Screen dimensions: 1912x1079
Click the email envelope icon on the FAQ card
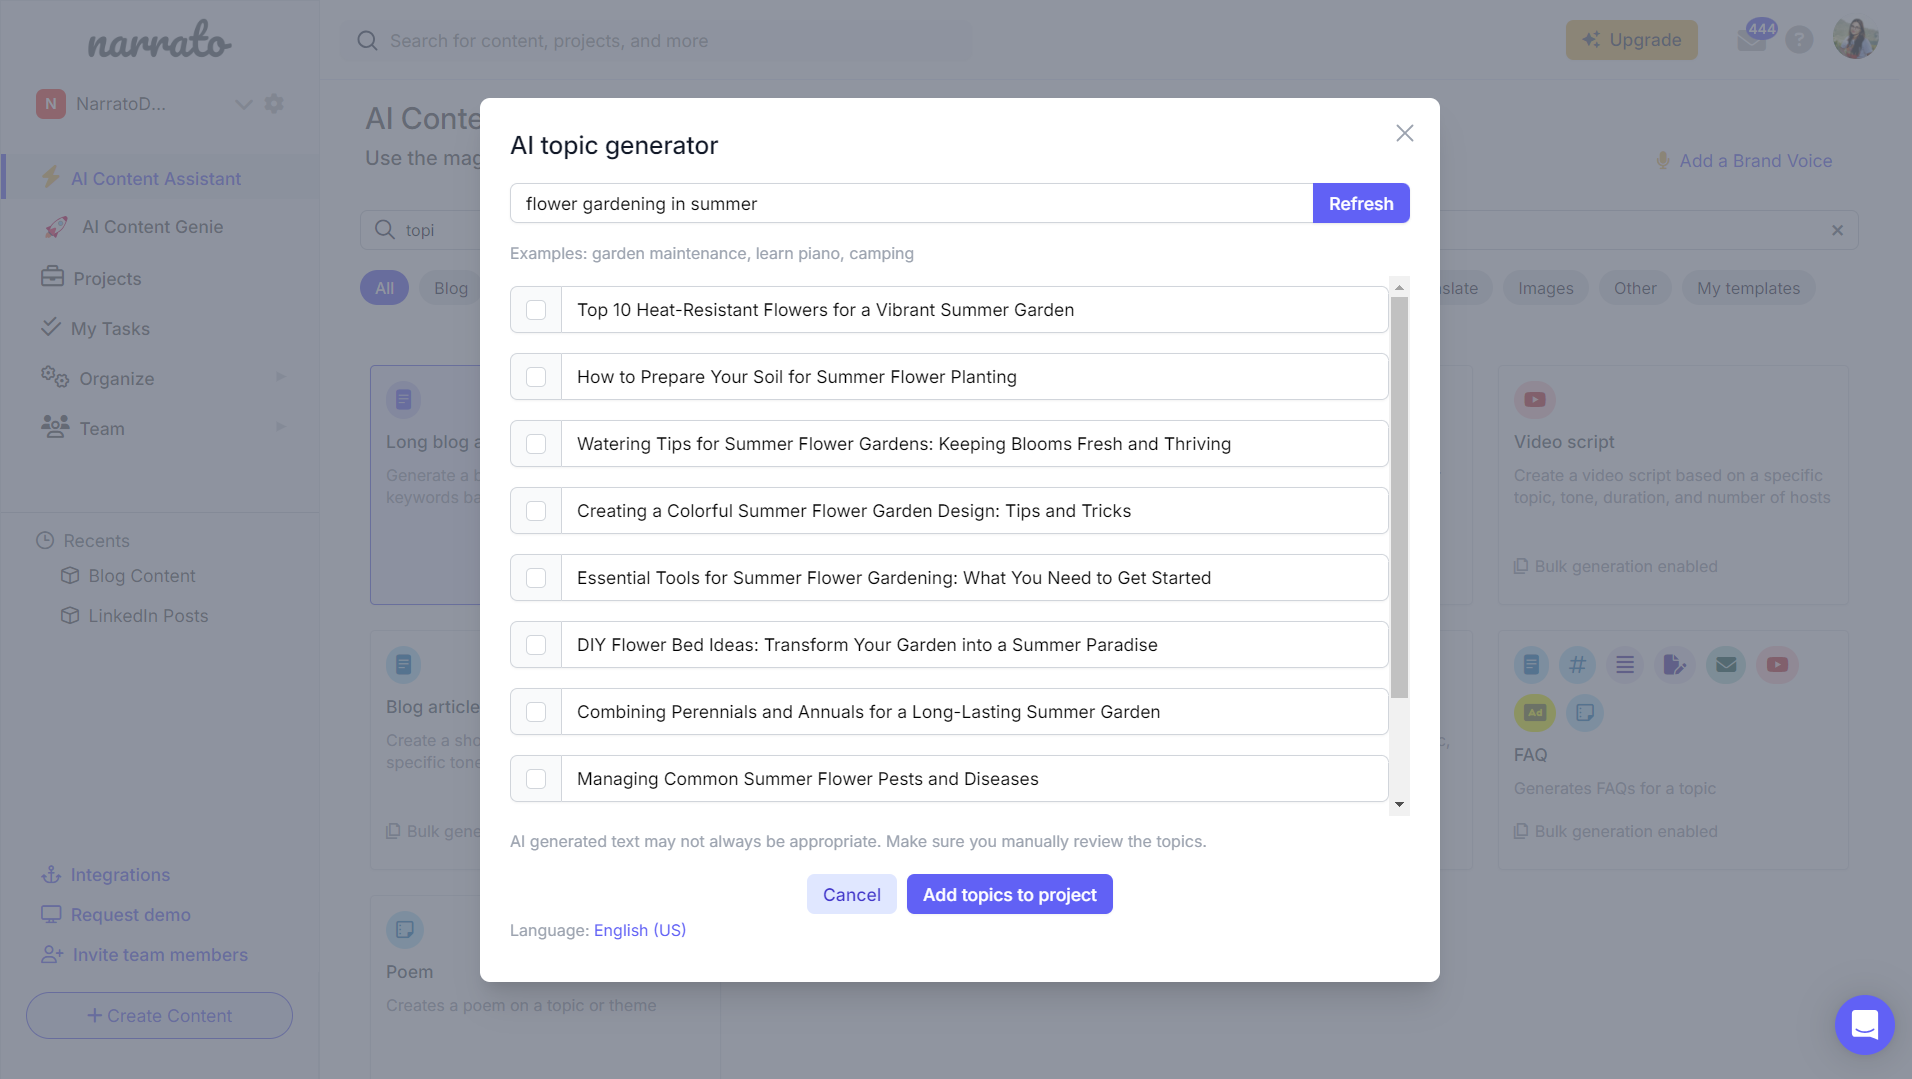[x=1726, y=664]
